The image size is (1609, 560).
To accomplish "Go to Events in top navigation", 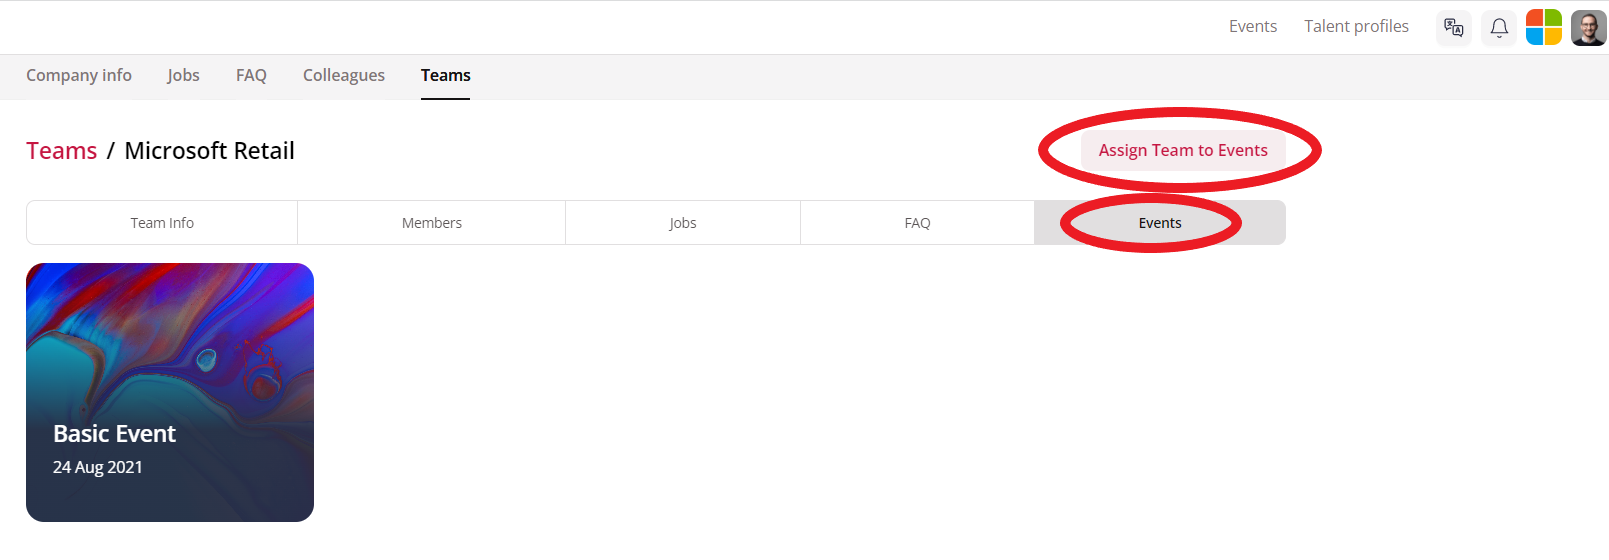I will [x=1253, y=26].
